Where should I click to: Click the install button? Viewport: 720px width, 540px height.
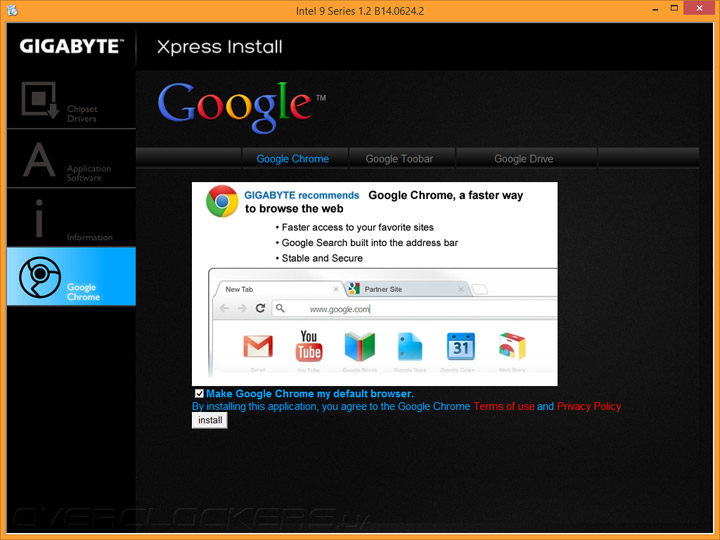(210, 420)
